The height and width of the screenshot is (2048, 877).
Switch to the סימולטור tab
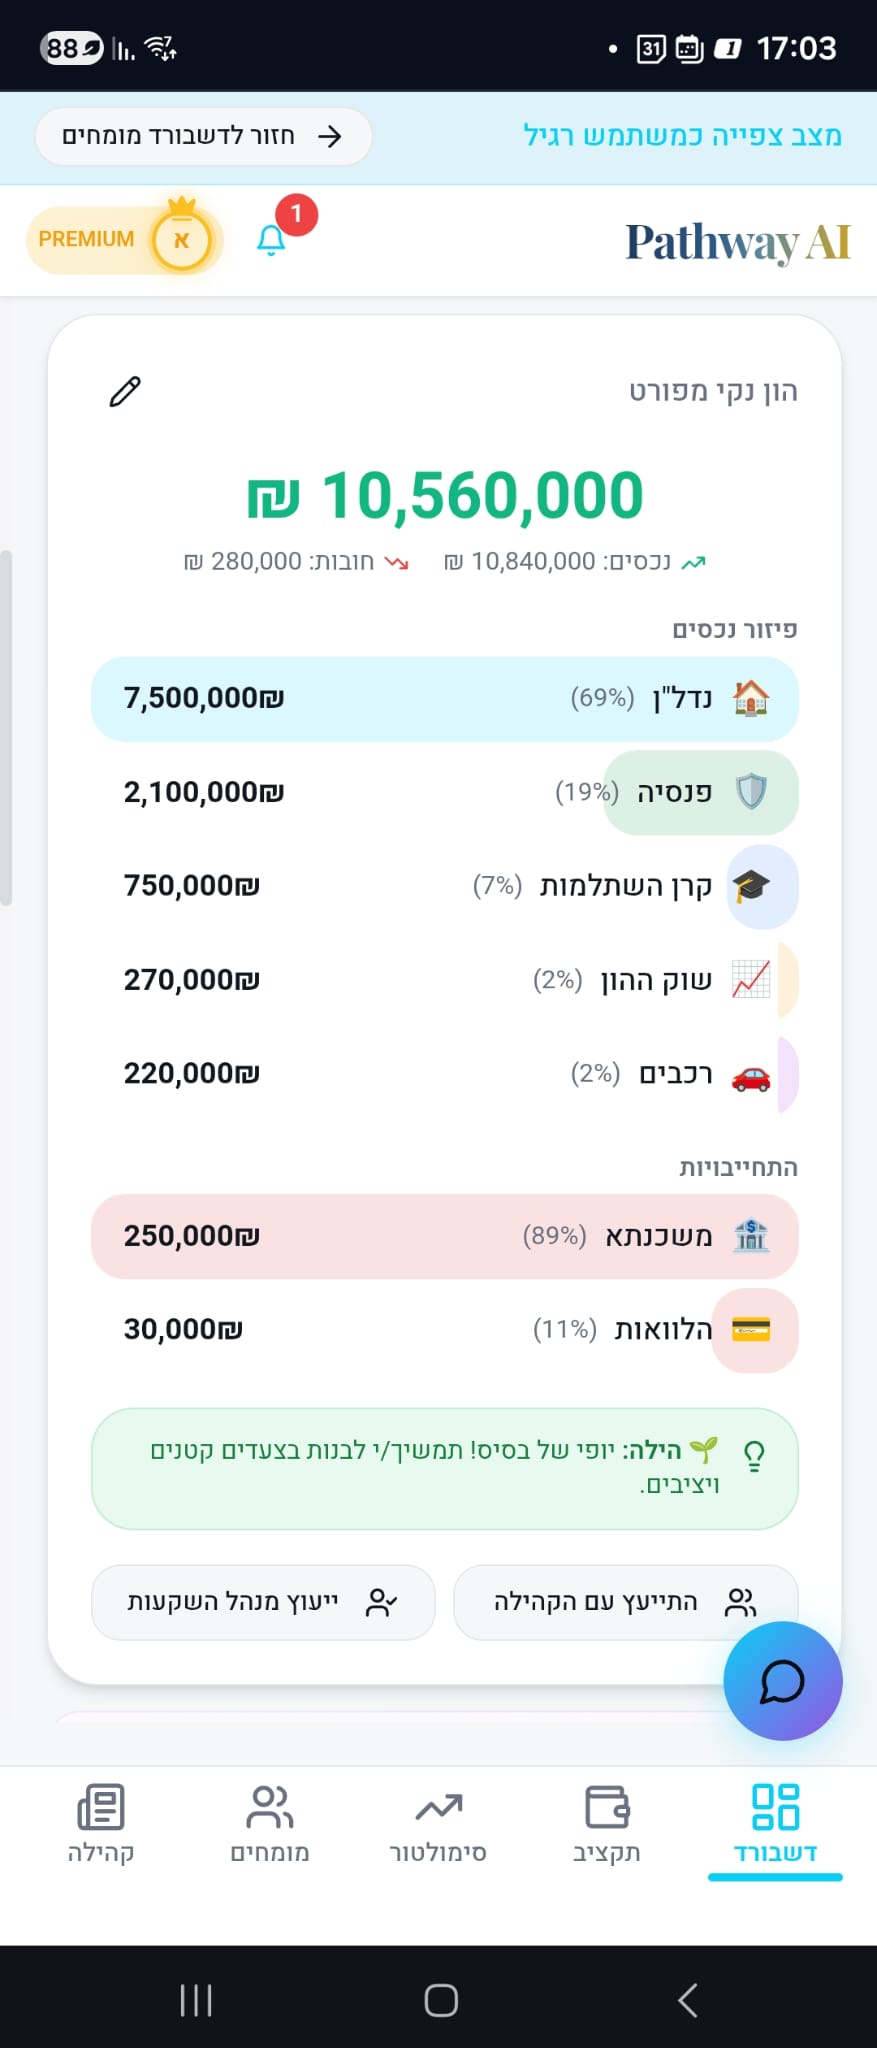438,1824
